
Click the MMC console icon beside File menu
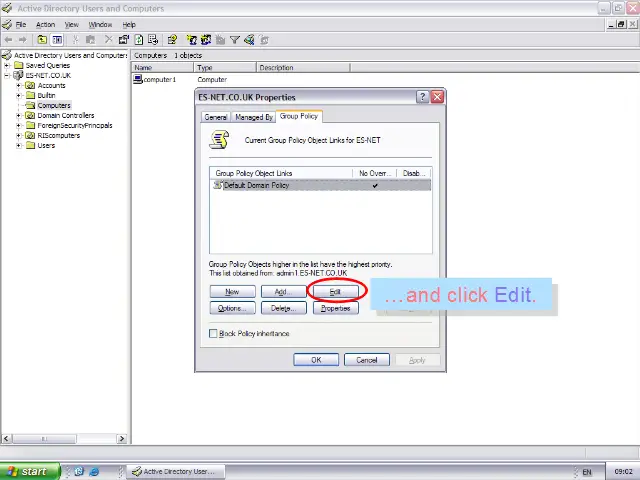tap(7, 24)
